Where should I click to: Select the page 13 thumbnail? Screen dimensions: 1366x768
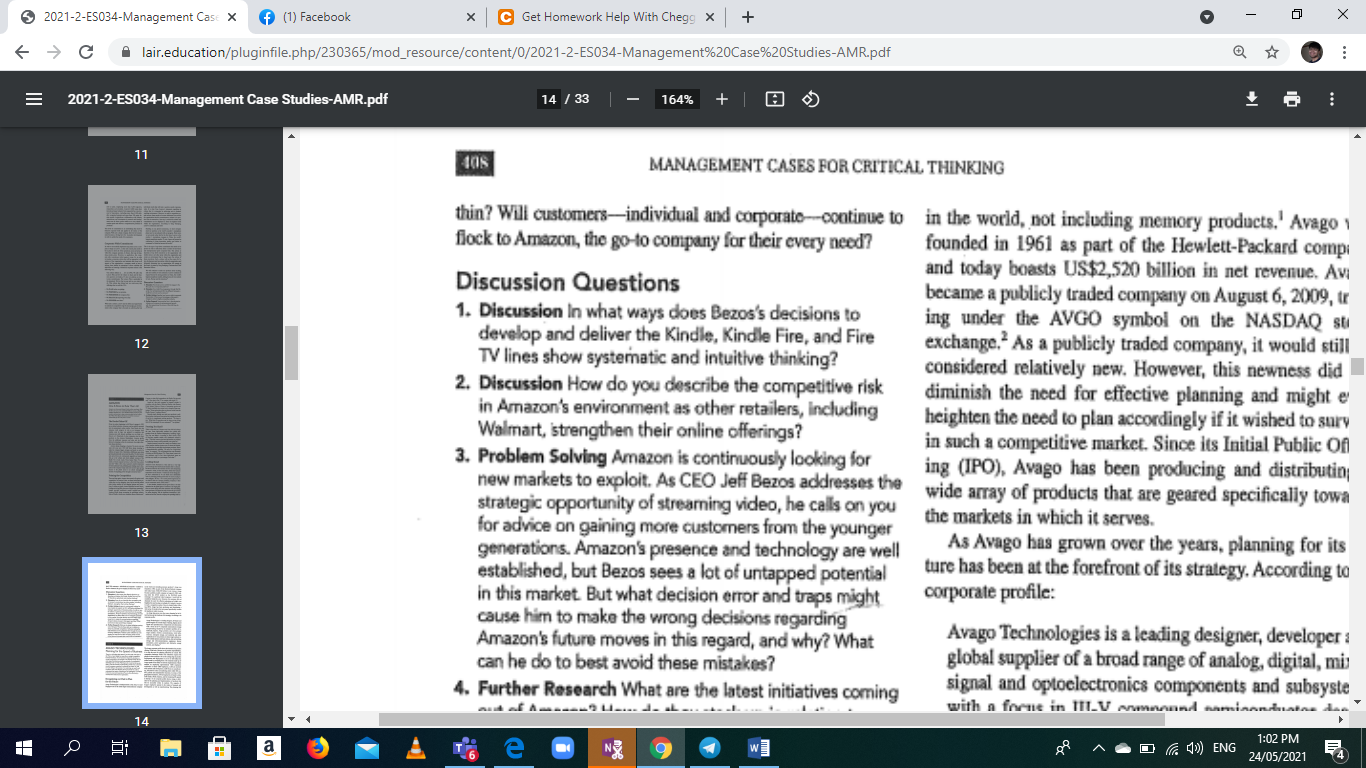point(142,443)
